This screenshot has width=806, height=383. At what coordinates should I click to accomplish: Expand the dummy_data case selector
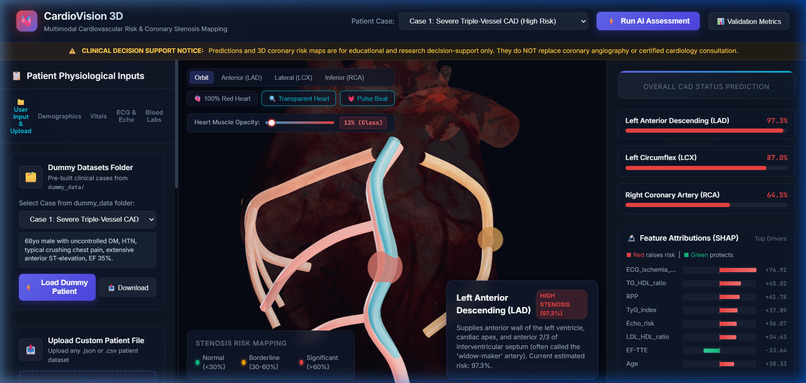87,220
